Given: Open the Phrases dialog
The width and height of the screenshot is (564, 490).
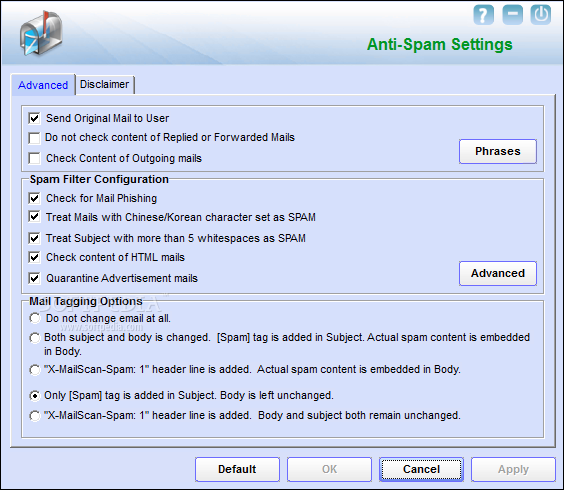Looking at the screenshot, I should click(498, 151).
